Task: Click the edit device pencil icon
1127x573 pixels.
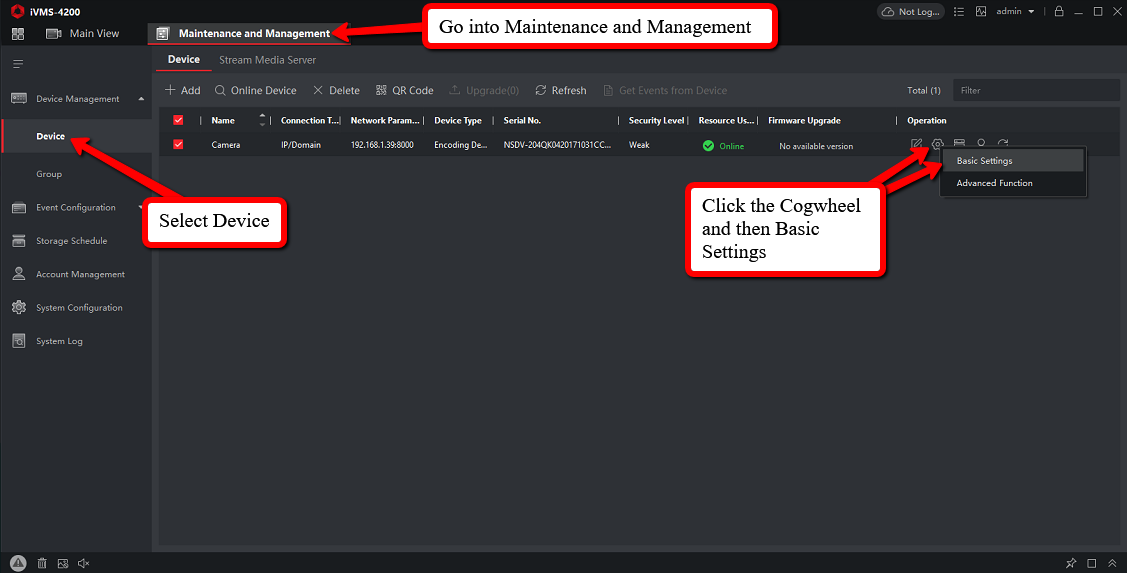Action: pyautogui.click(x=916, y=145)
